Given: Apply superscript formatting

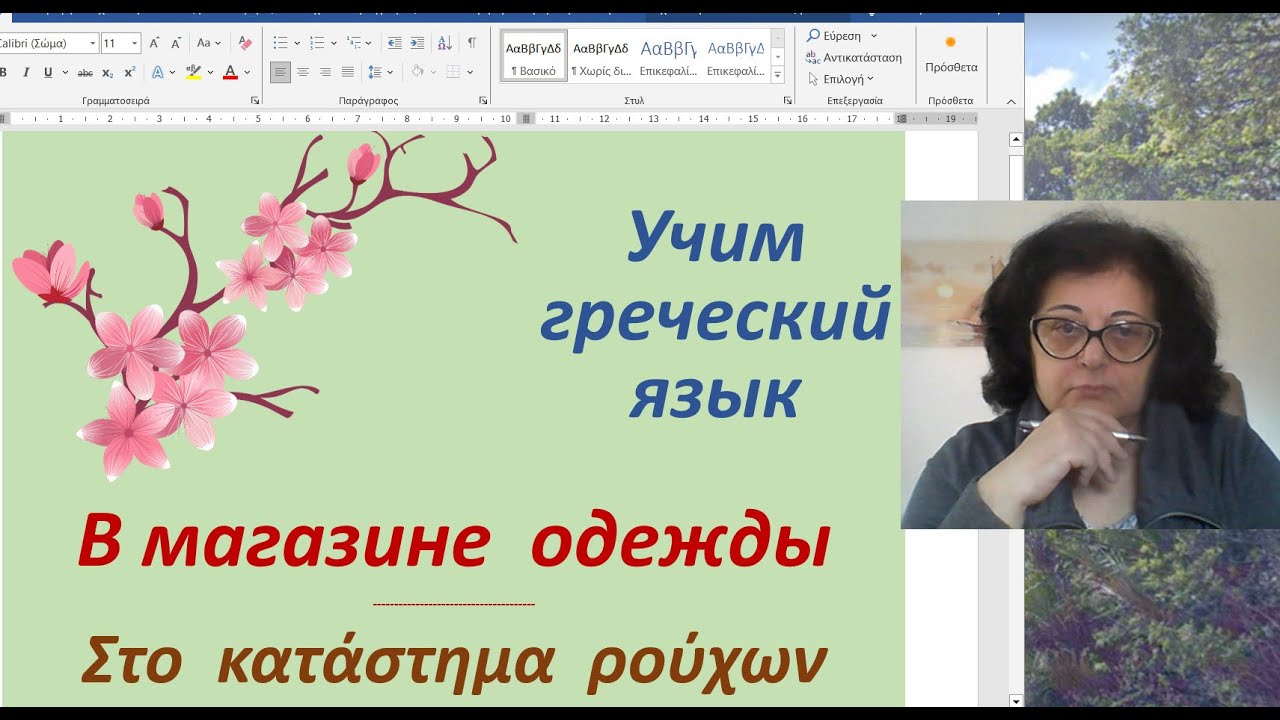Looking at the screenshot, I should [x=130, y=72].
